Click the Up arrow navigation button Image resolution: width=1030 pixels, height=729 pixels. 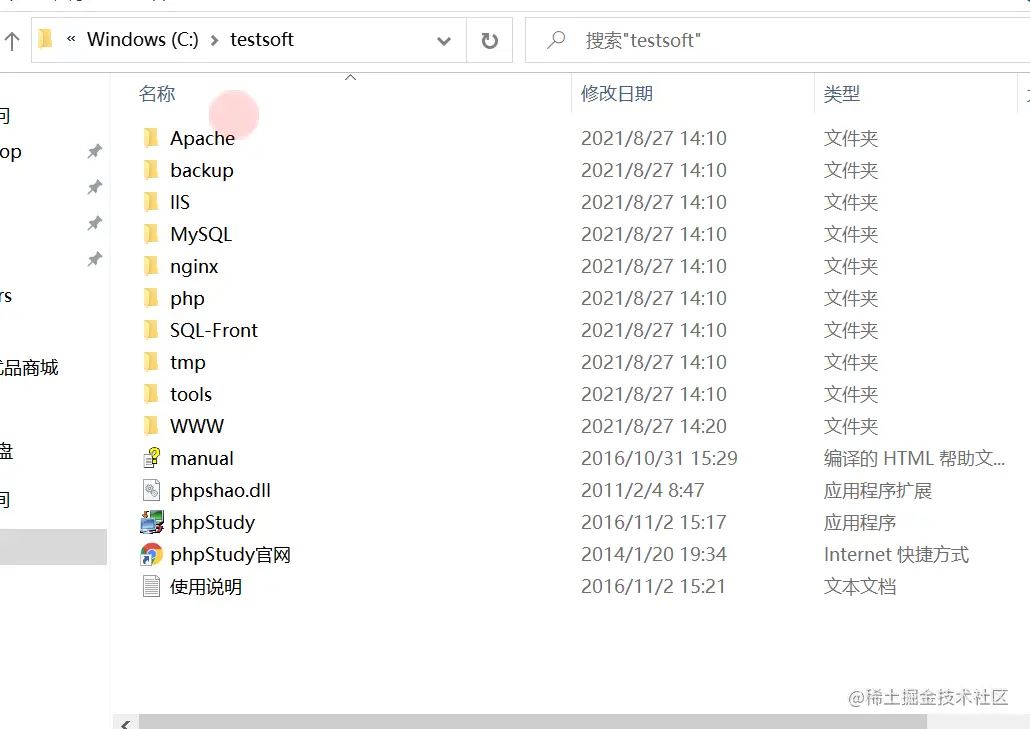[12, 41]
